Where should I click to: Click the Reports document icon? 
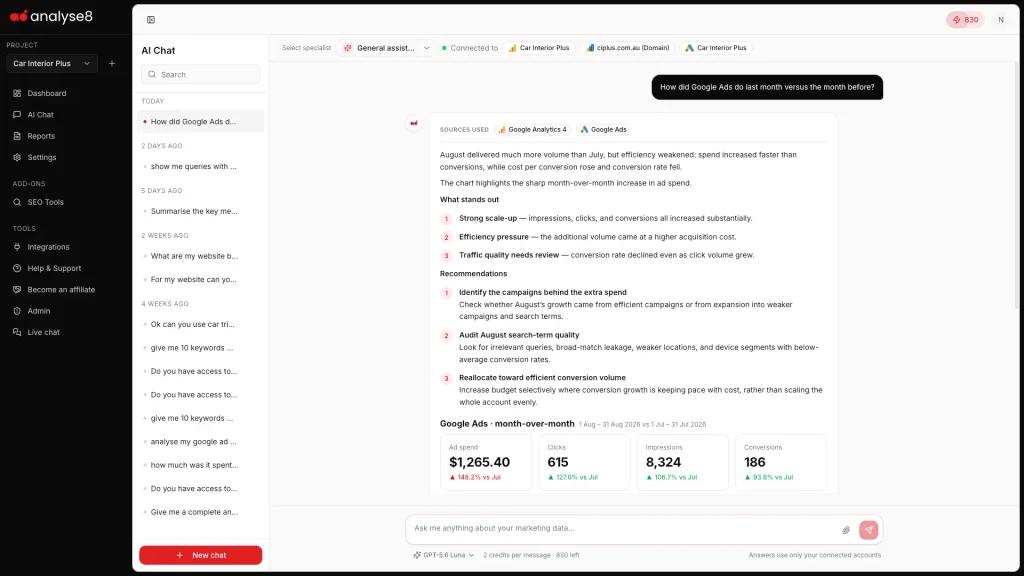pyautogui.click(x=17, y=136)
